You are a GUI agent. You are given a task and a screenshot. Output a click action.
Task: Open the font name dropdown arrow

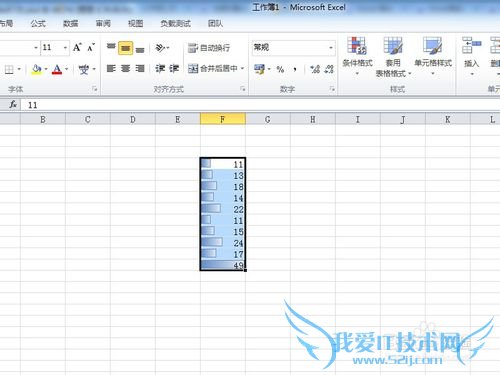pyautogui.click(x=36, y=48)
